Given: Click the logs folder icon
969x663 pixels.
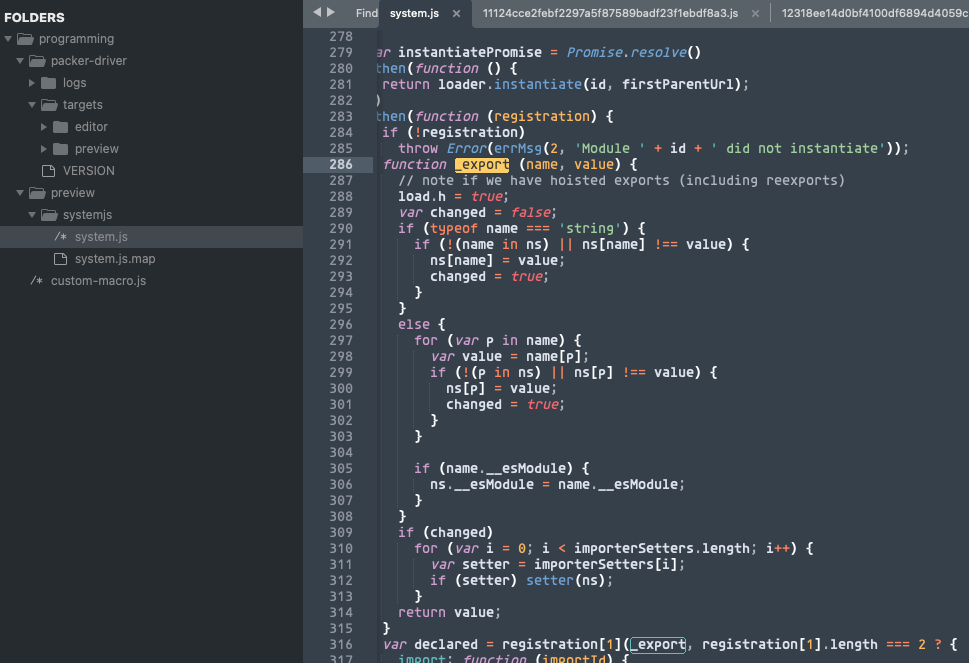Looking at the screenshot, I should pos(48,83).
